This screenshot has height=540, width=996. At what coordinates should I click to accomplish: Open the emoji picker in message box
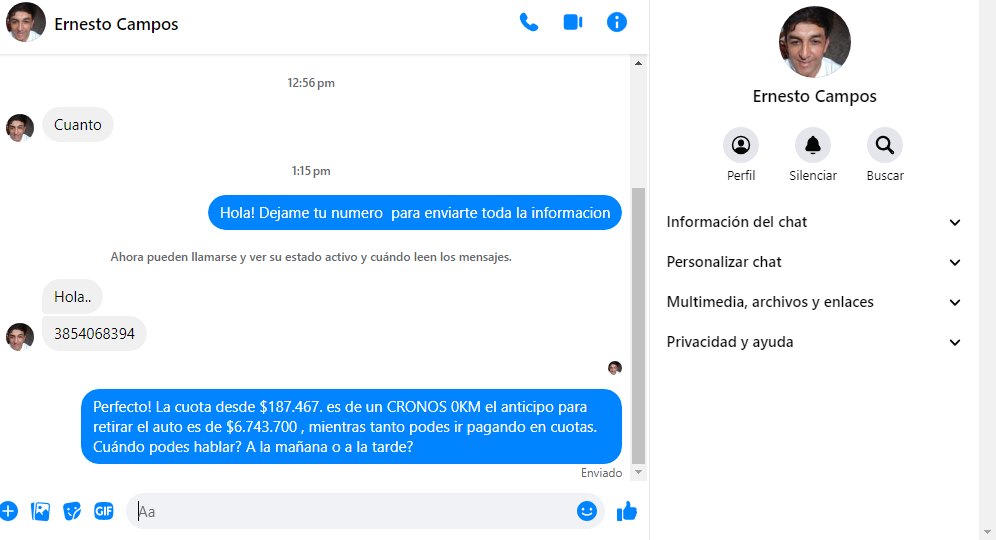point(587,511)
